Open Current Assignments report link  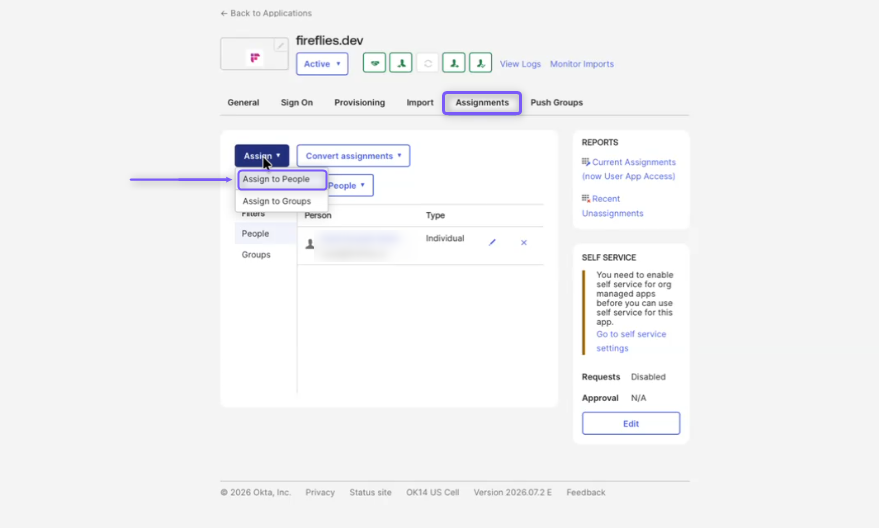pyautogui.click(x=629, y=169)
